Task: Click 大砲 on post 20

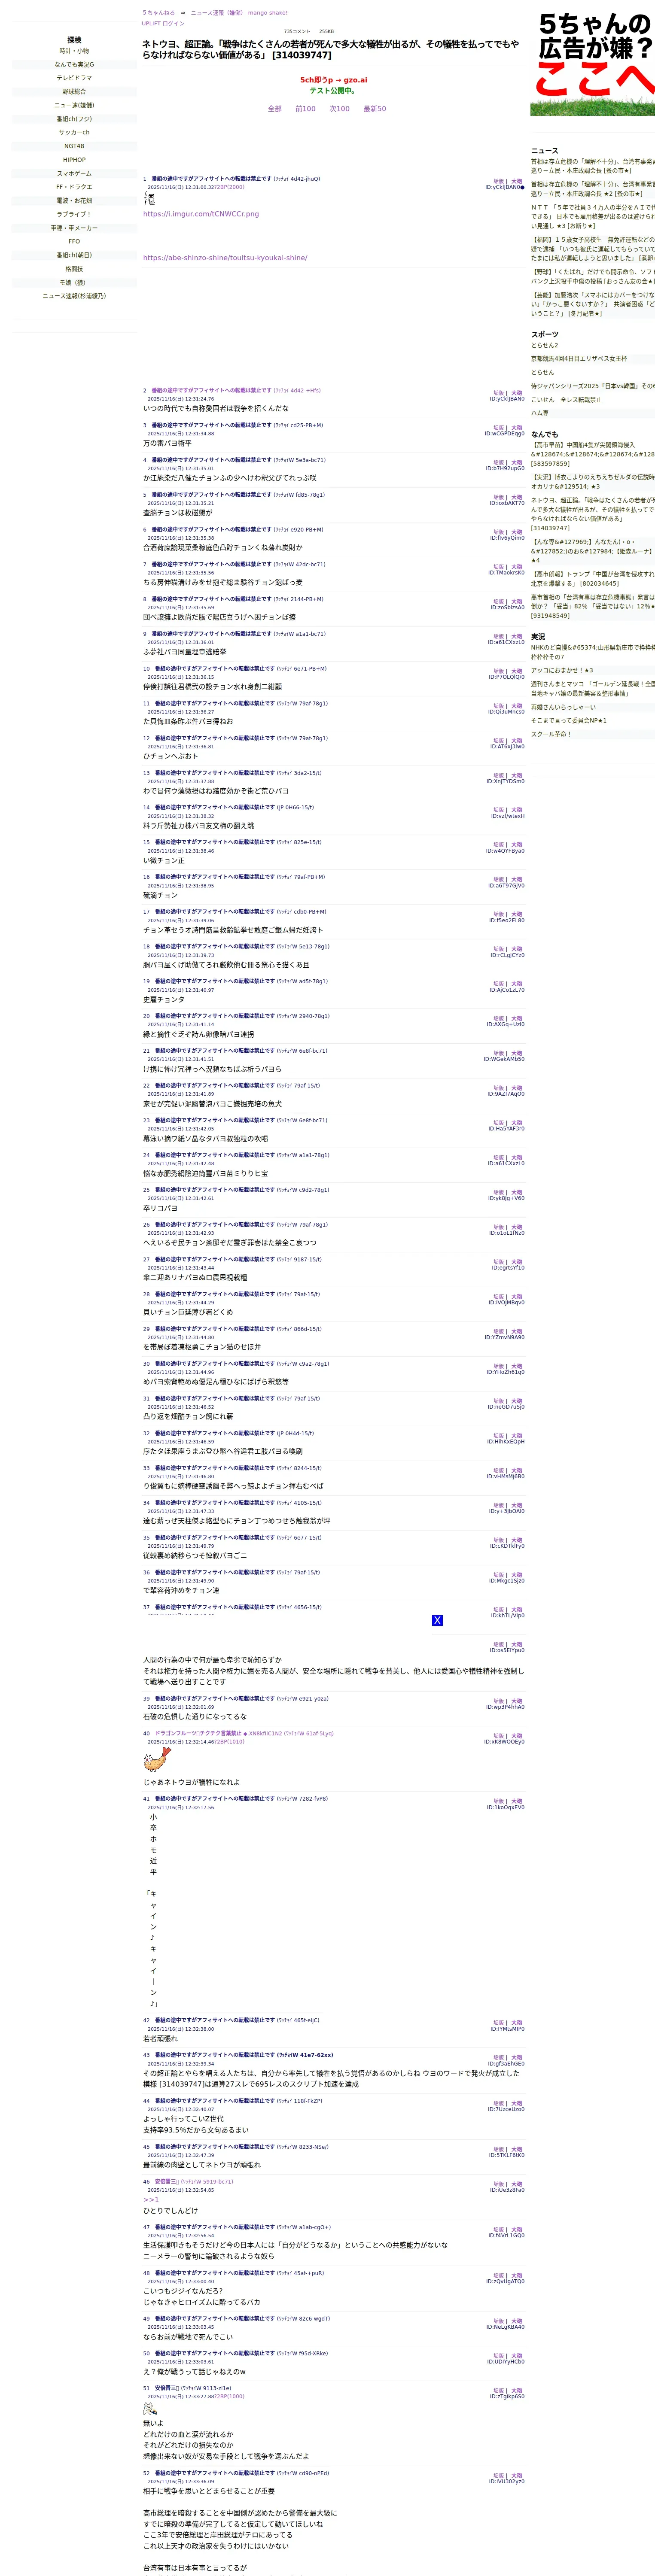Action: 517,1018
